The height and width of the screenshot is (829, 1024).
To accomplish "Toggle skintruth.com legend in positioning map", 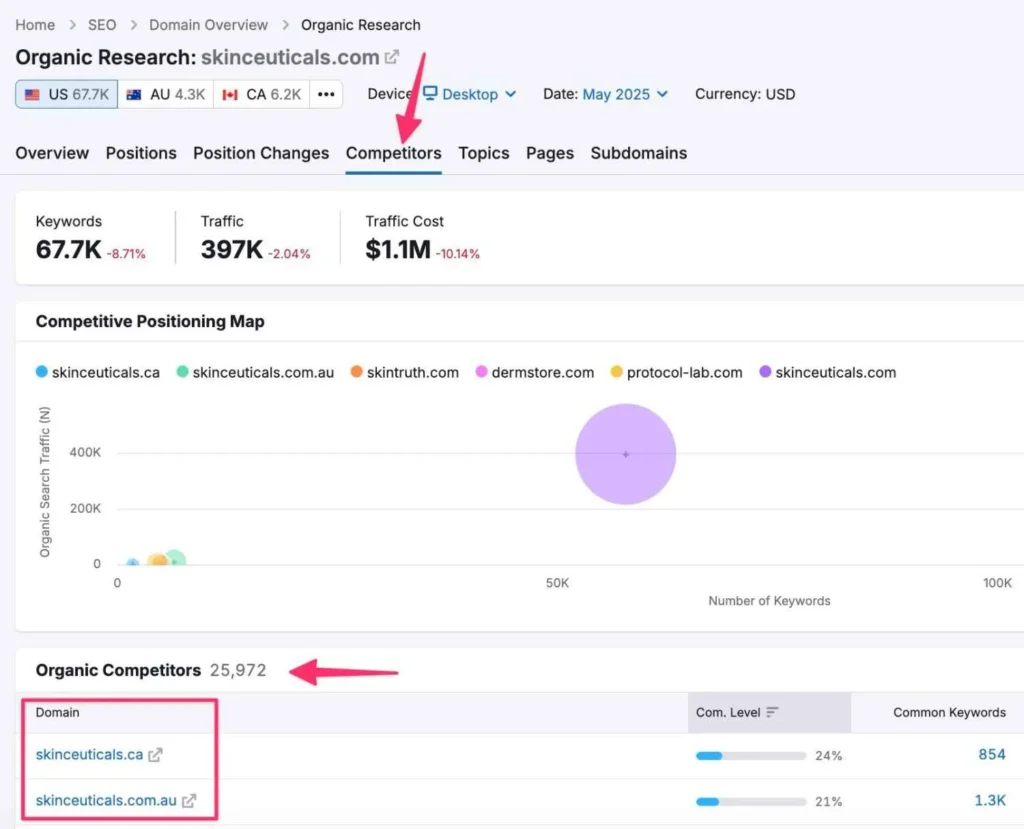I will click(404, 372).
